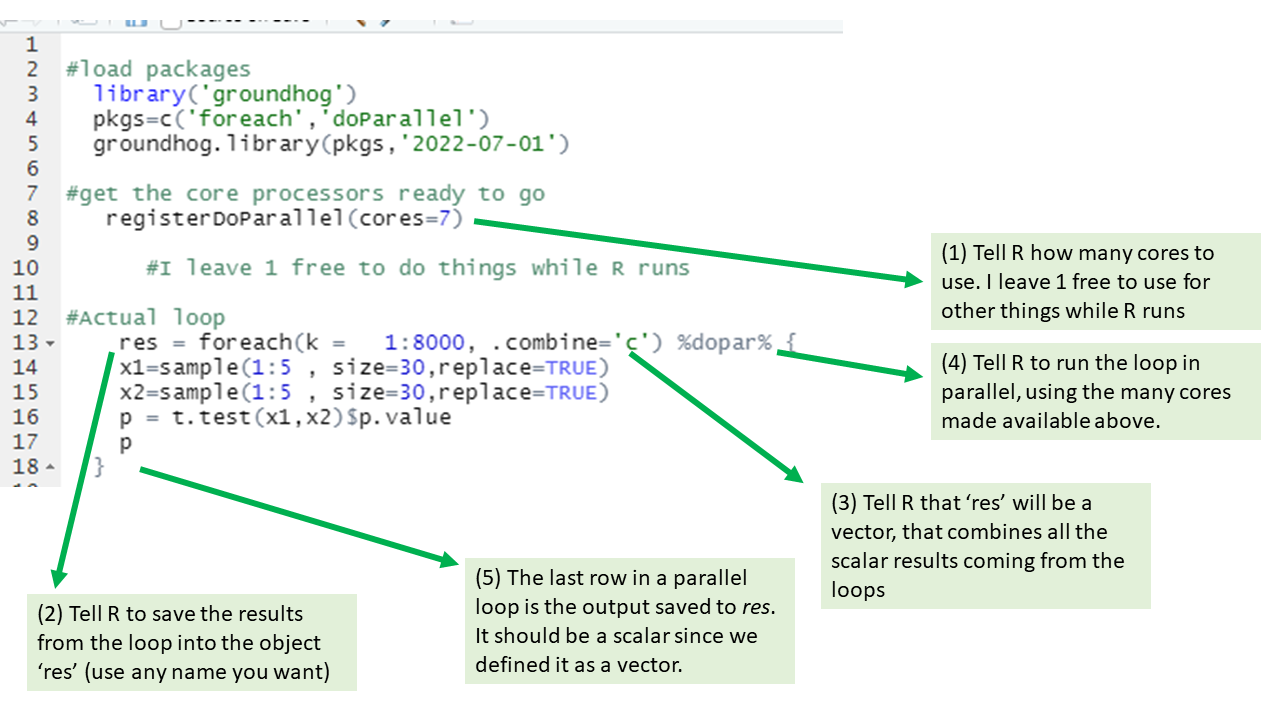This screenshot has width=1280, height=720.
Task: Collapse the foreach loop fold arrow on line 13
Action: 51,344
